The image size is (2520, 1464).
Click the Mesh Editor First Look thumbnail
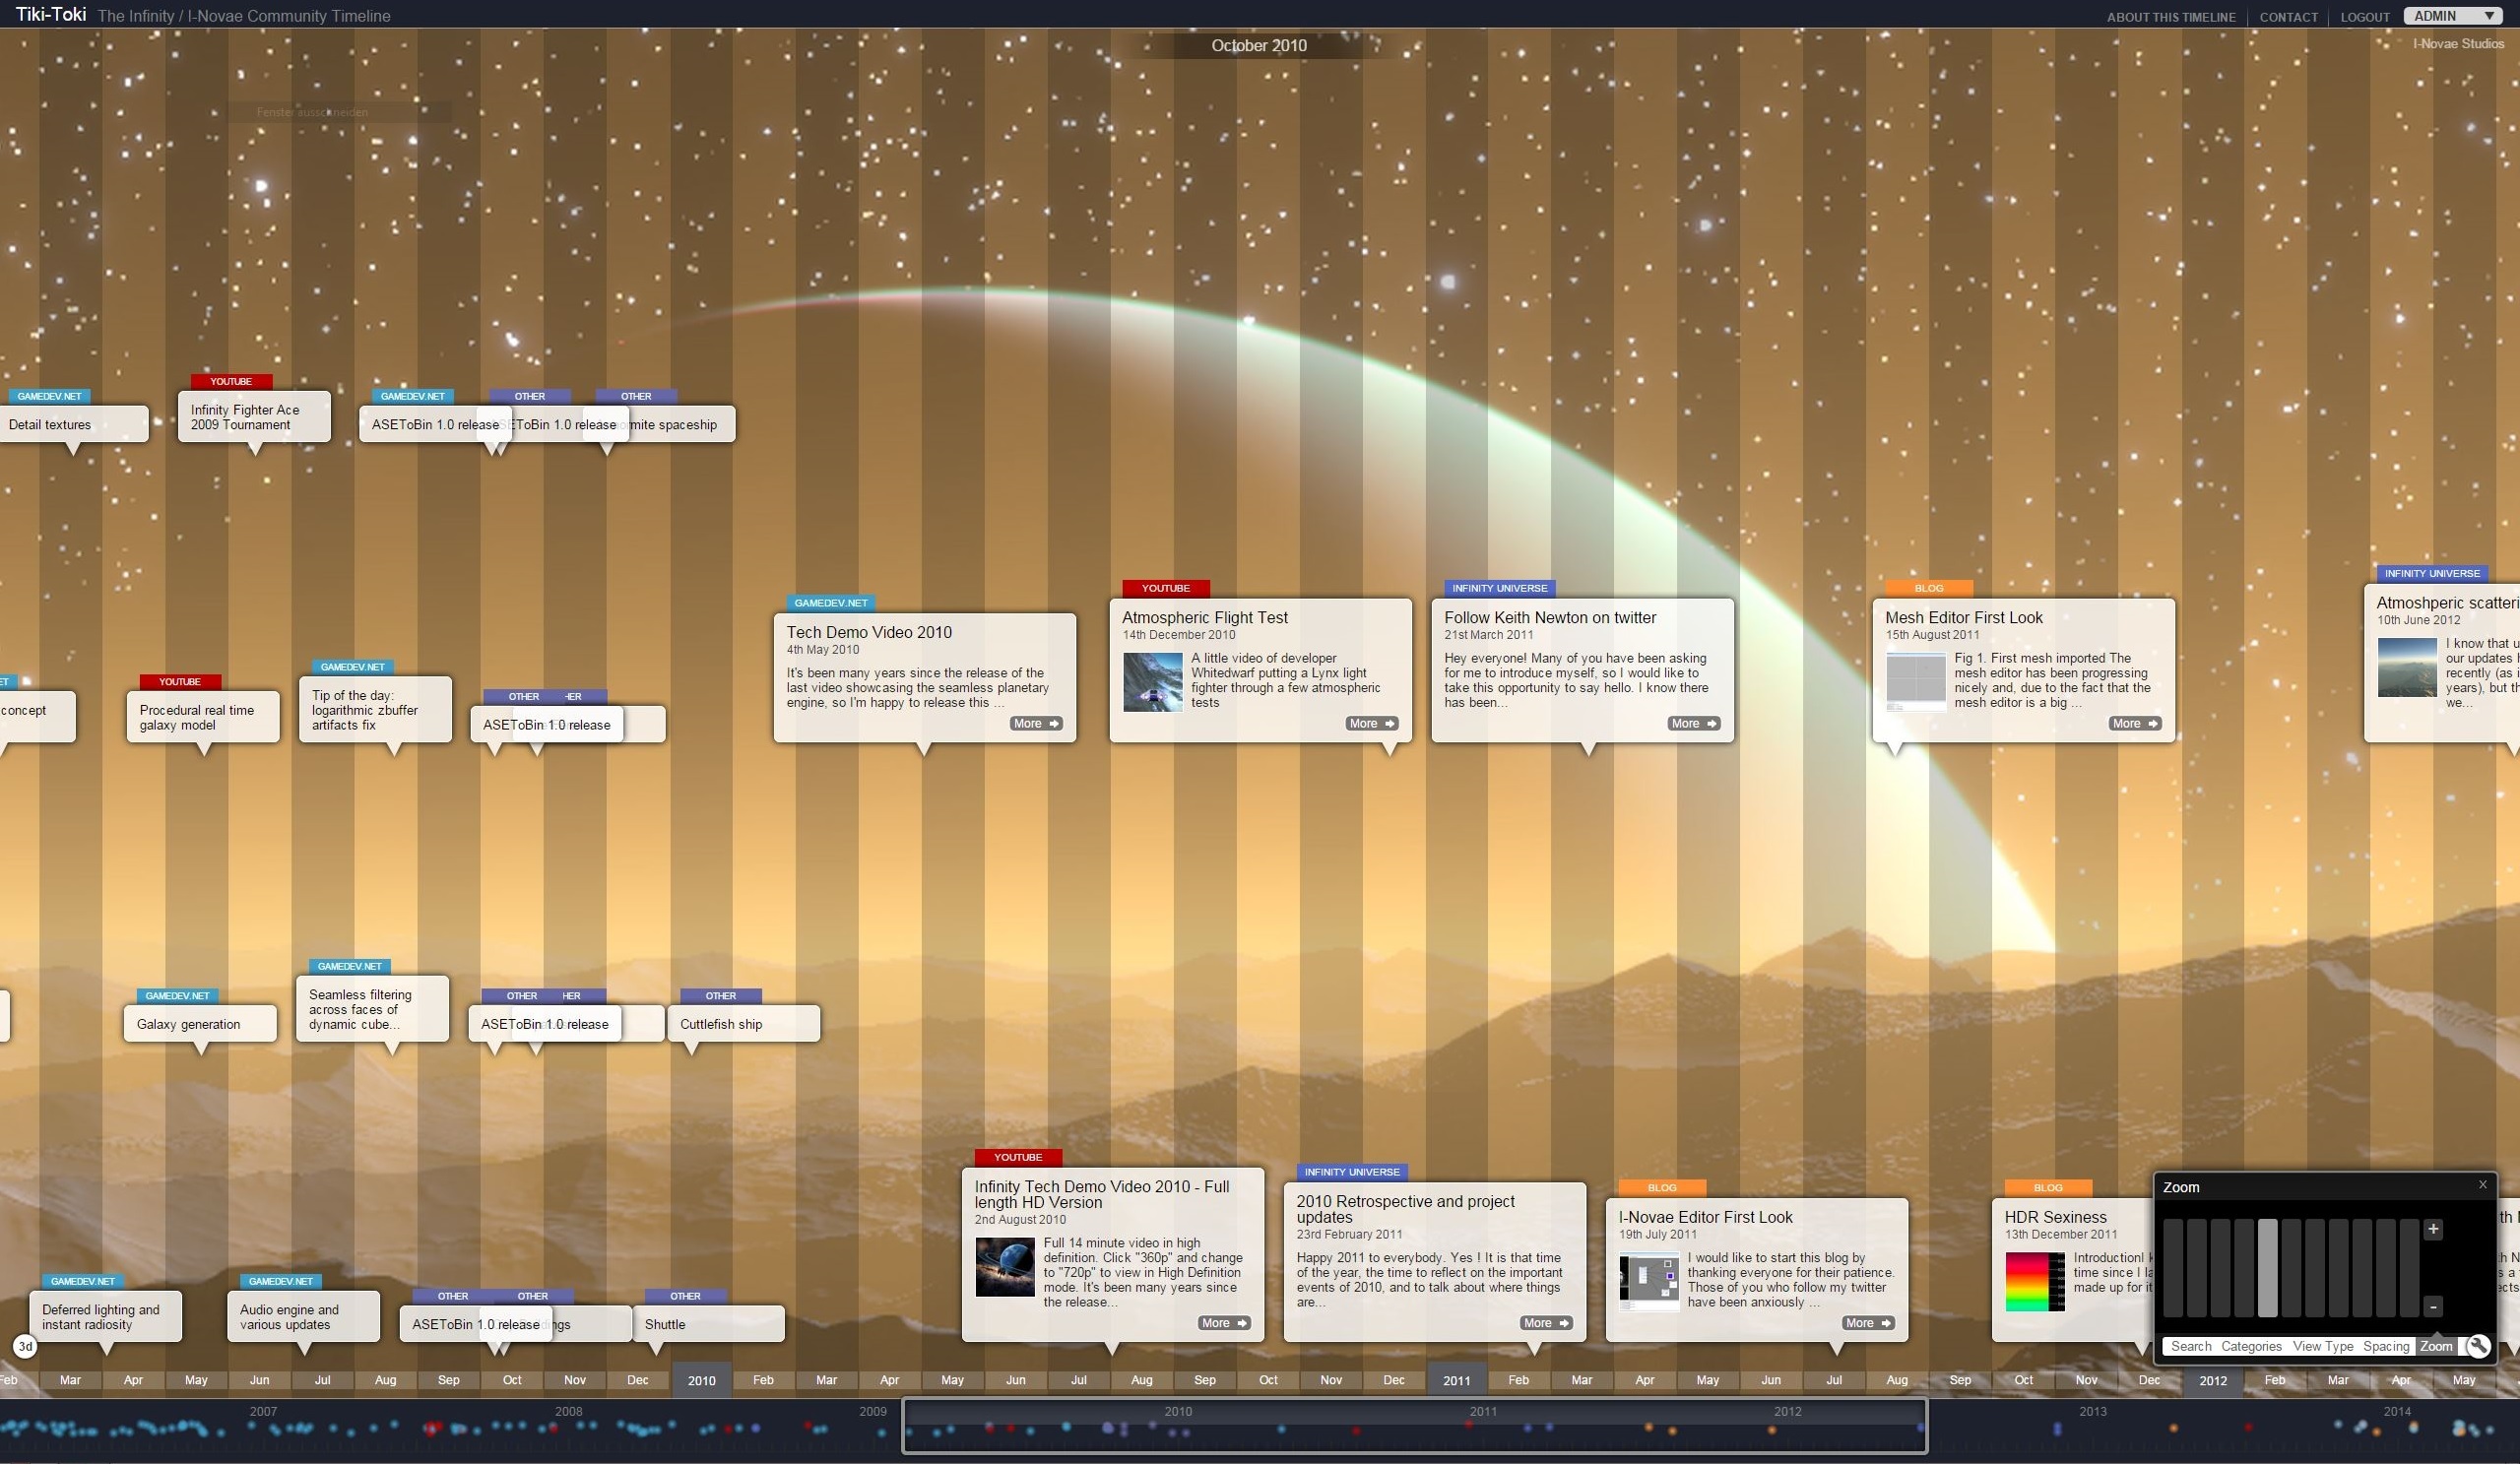pos(1915,681)
